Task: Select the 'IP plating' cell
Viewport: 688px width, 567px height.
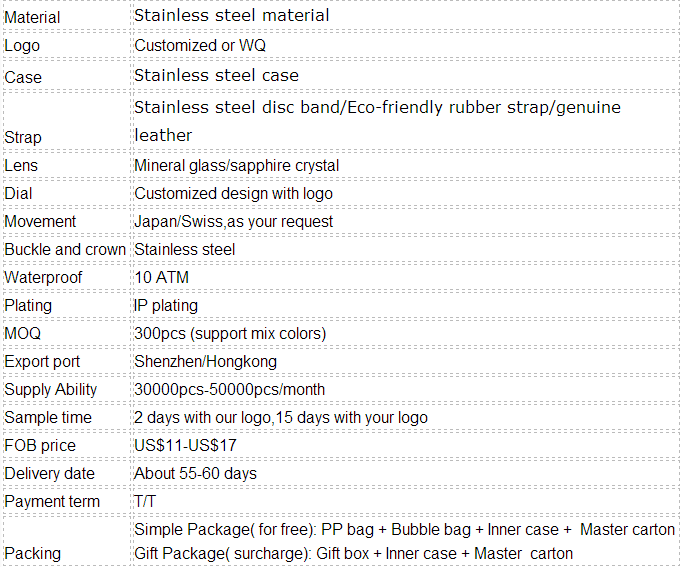Action: click(166, 305)
